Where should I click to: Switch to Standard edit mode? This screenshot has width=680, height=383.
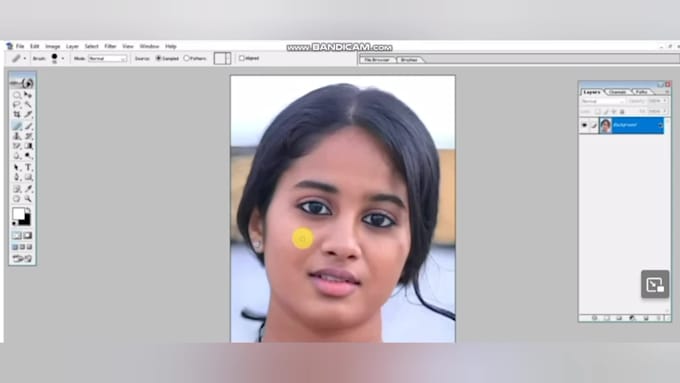[x=17, y=235]
